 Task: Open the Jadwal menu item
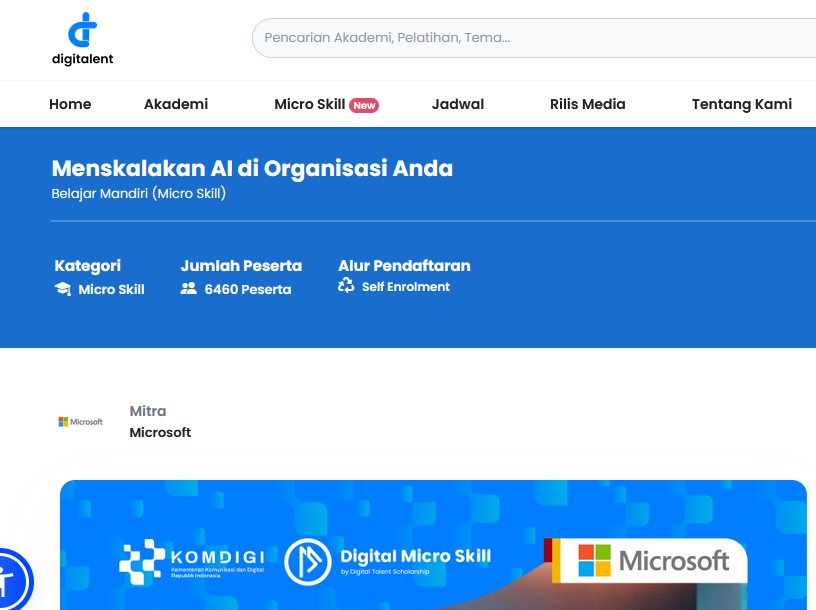pos(458,104)
